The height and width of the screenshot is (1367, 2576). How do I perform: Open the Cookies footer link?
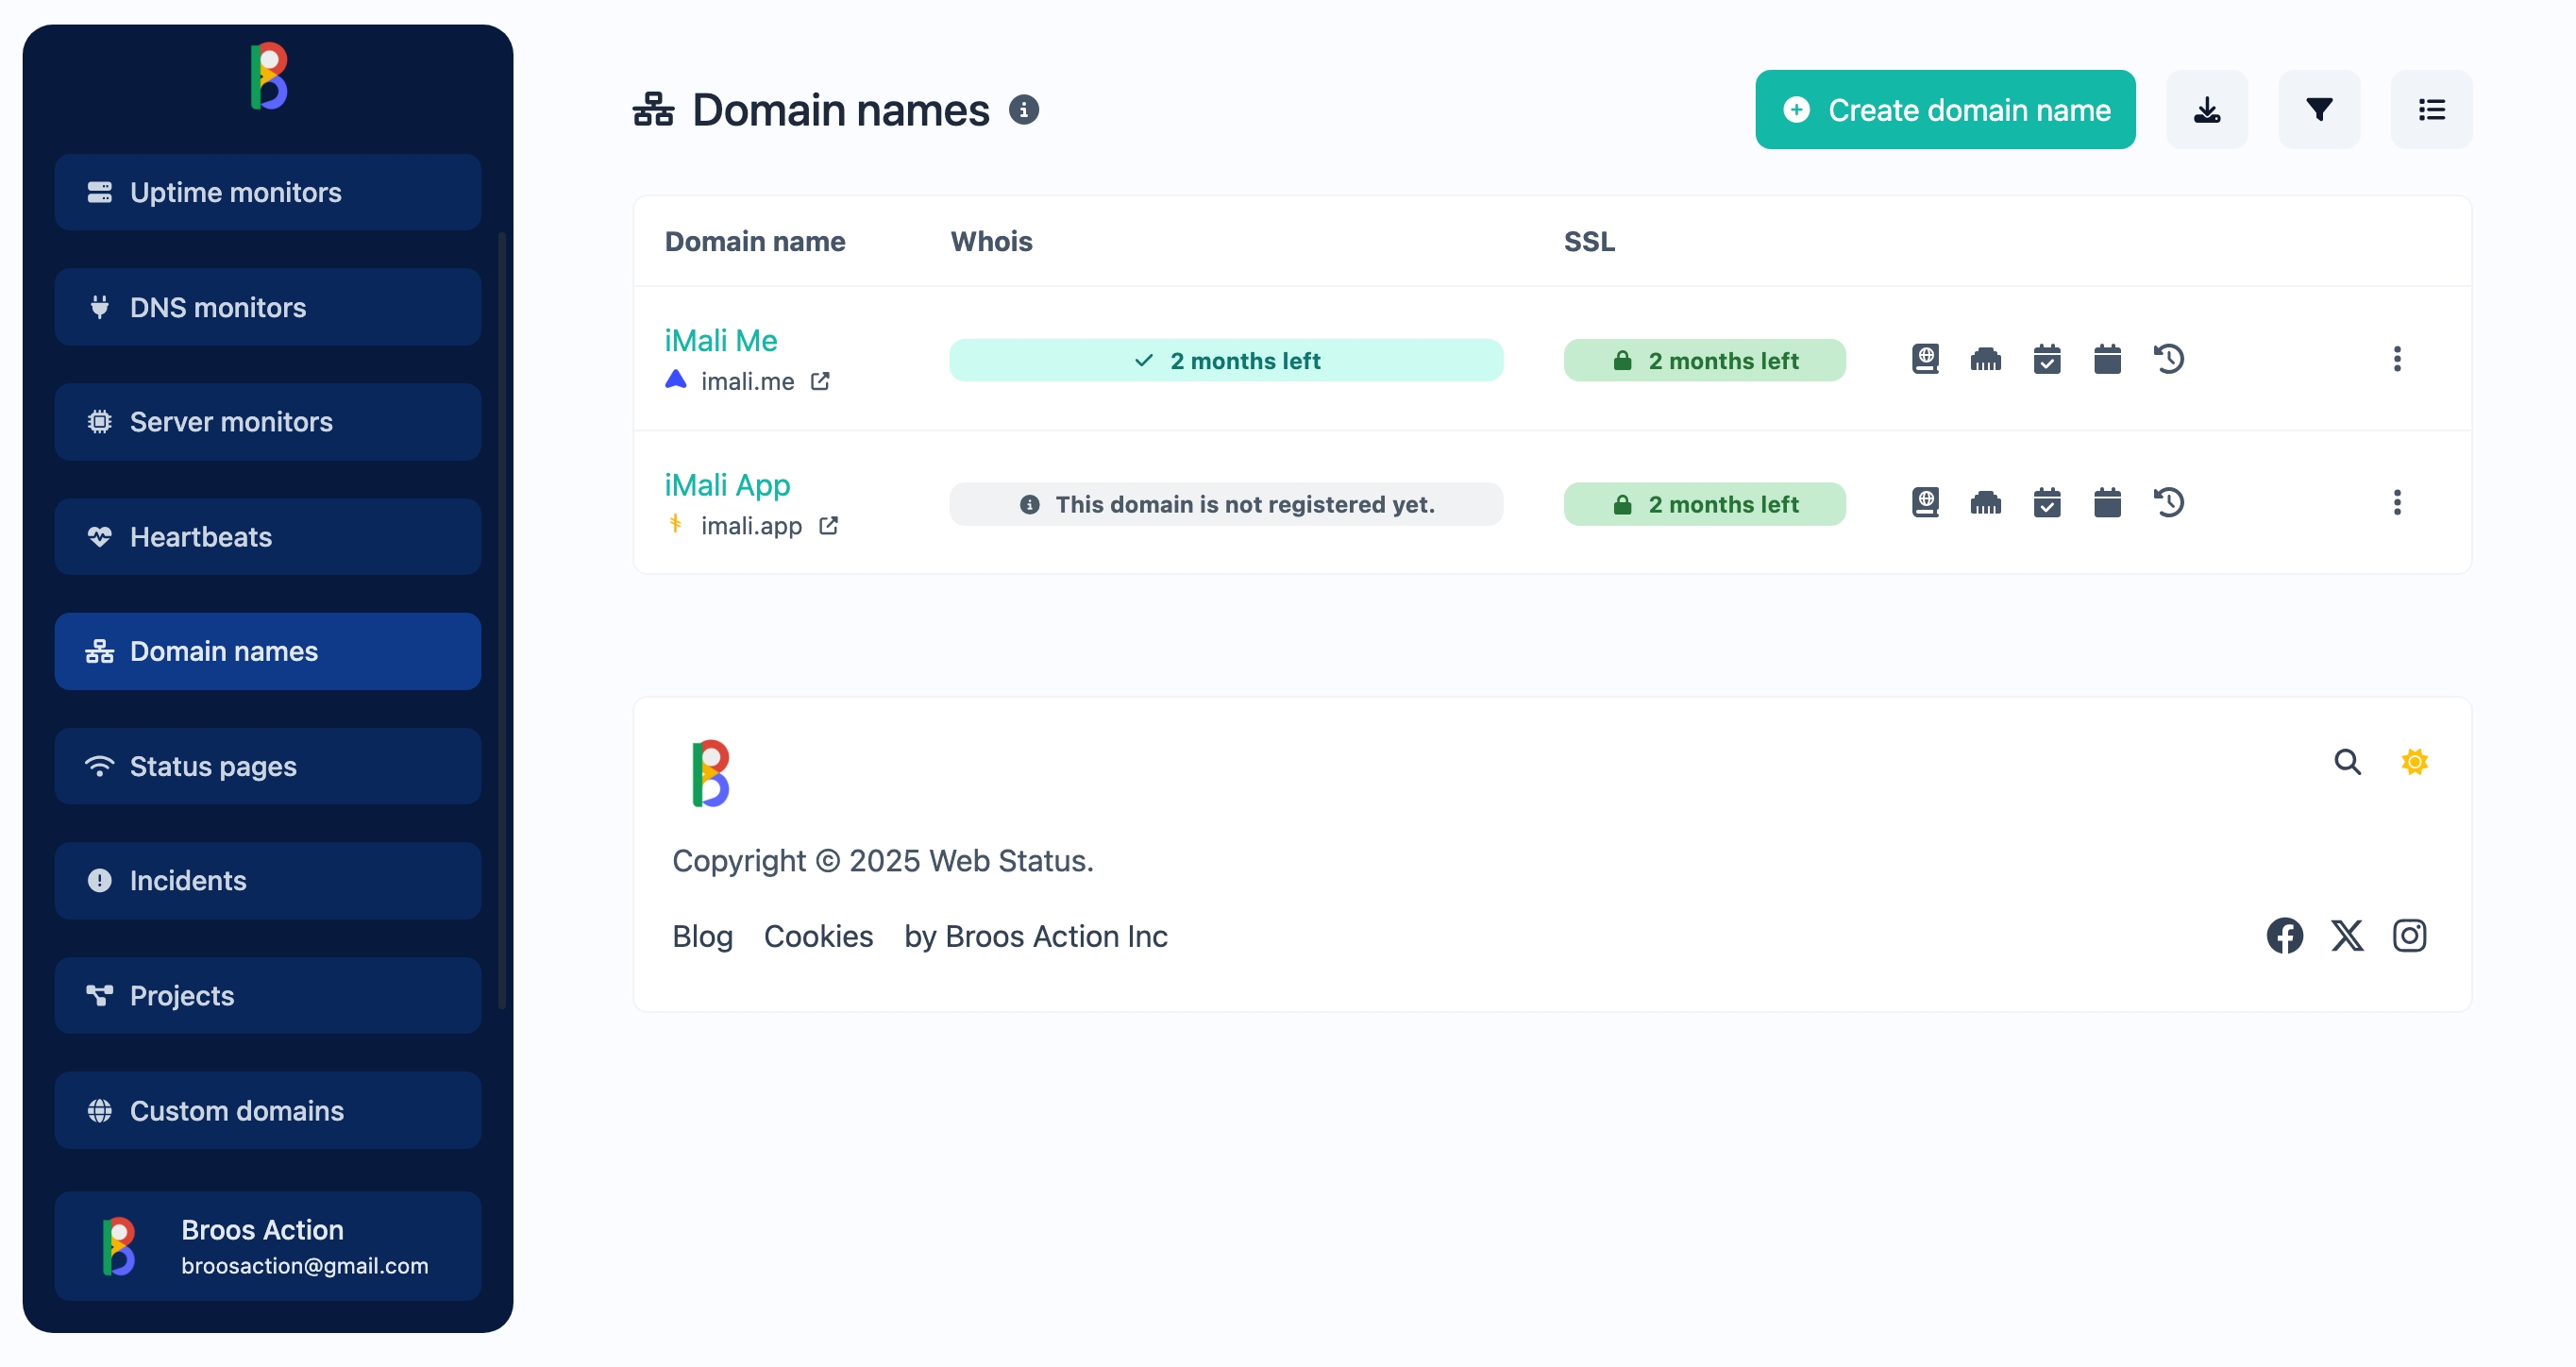pos(818,936)
